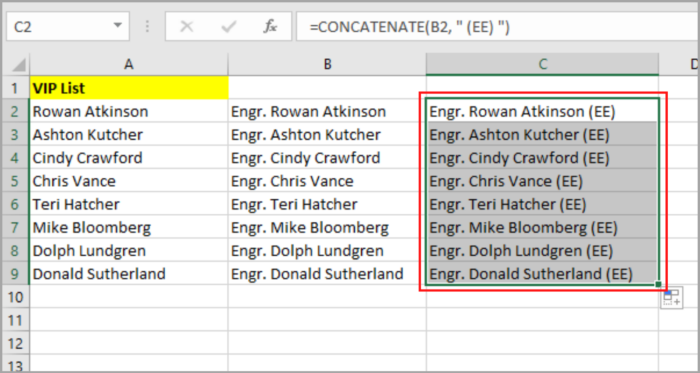Select column A header

[x=129, y=65]
